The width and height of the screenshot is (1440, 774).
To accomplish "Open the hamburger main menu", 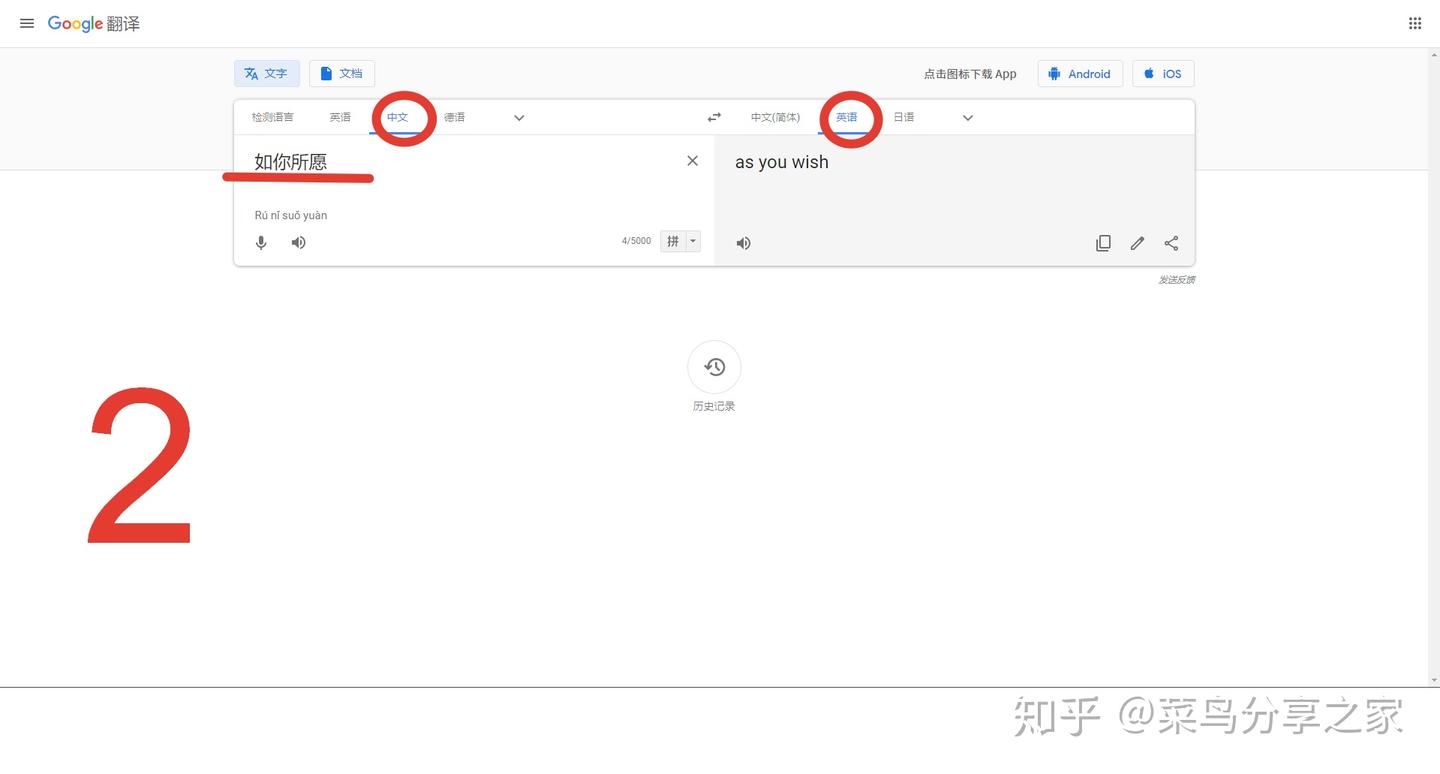I will (27, 23).
